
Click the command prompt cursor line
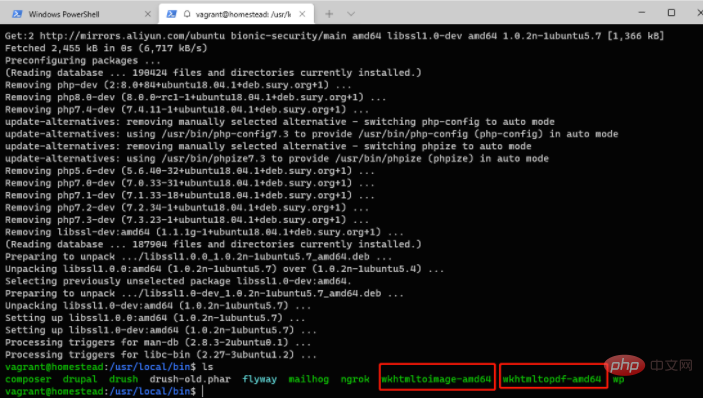[203, 391]
